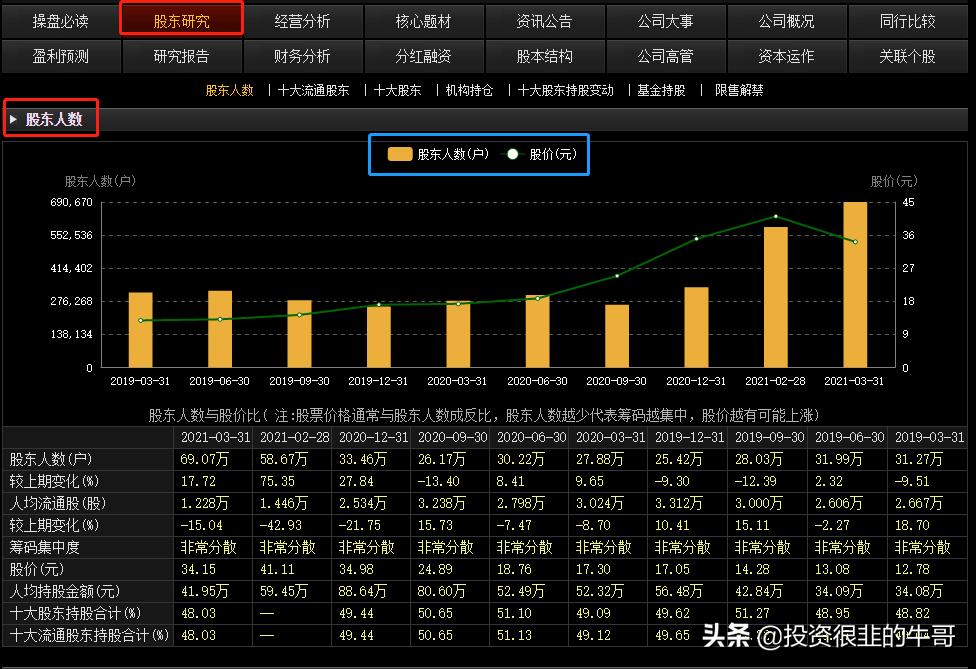Check the 盈利预测 forecast

click(x=60, y=57)
